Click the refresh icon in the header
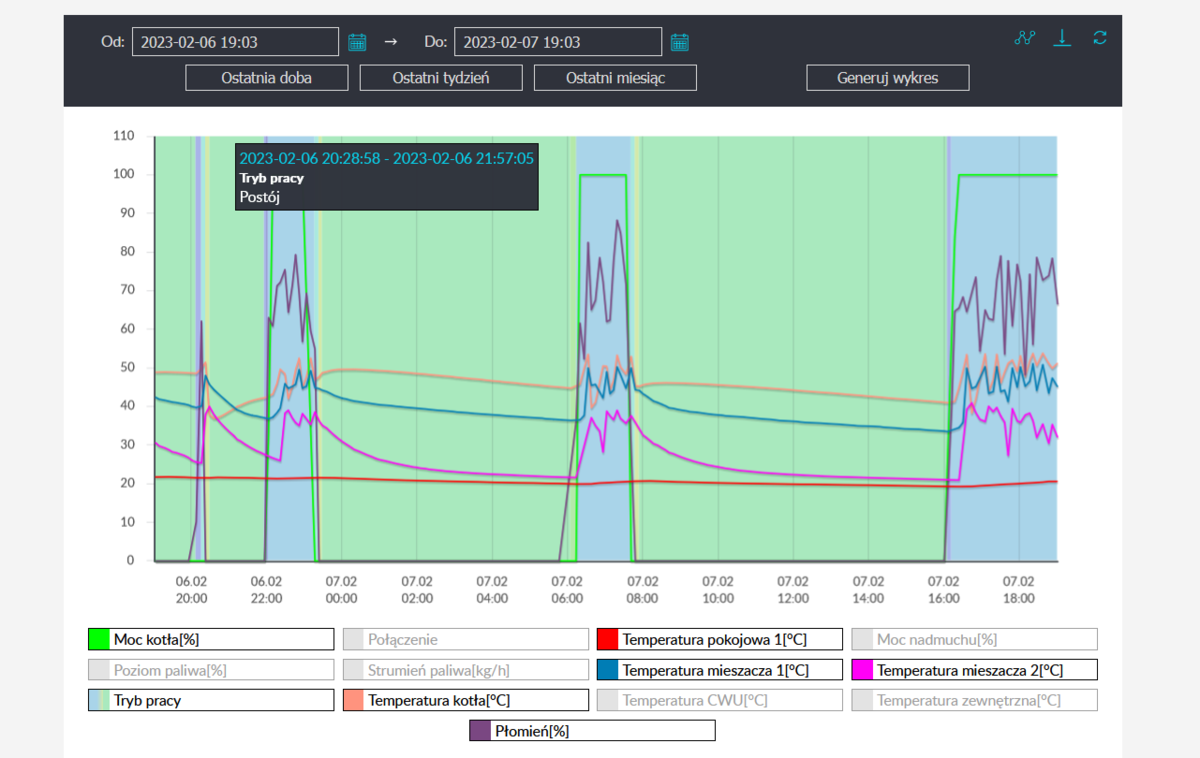Screen dimensions: 1200x758 pos(1100,38)
